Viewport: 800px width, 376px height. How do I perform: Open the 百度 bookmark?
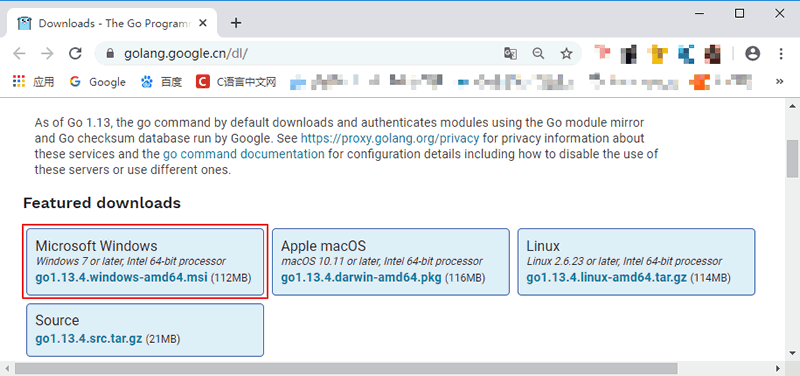162,82
